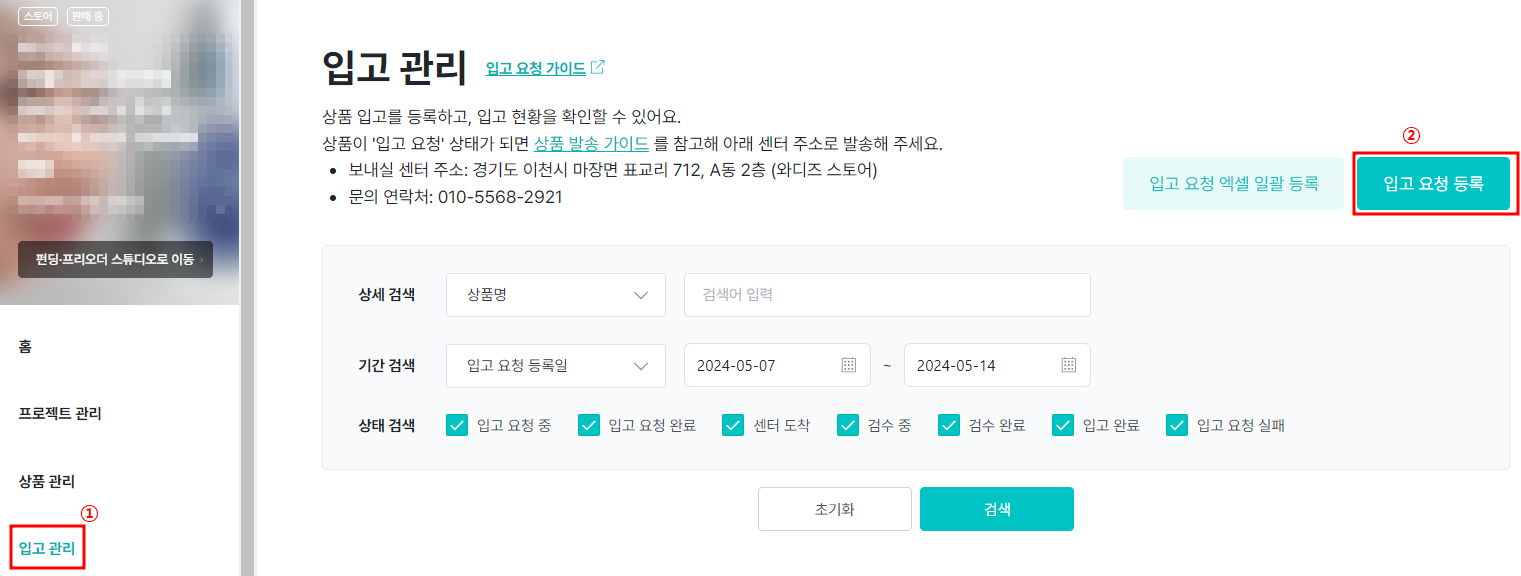Toggle the 센터 도착 status checkbox
Viewport: 1521px width, 576px height.
733,425
